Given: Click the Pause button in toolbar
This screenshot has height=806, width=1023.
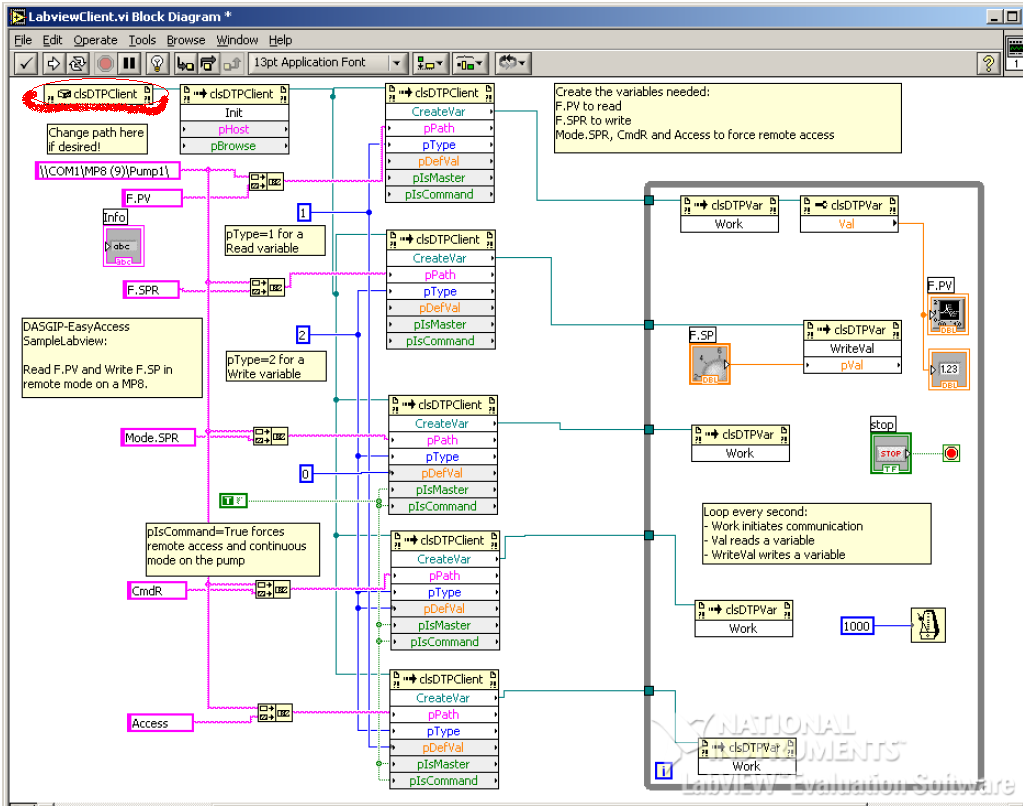Looking at the screenshot, I should (x=129, y=63).
